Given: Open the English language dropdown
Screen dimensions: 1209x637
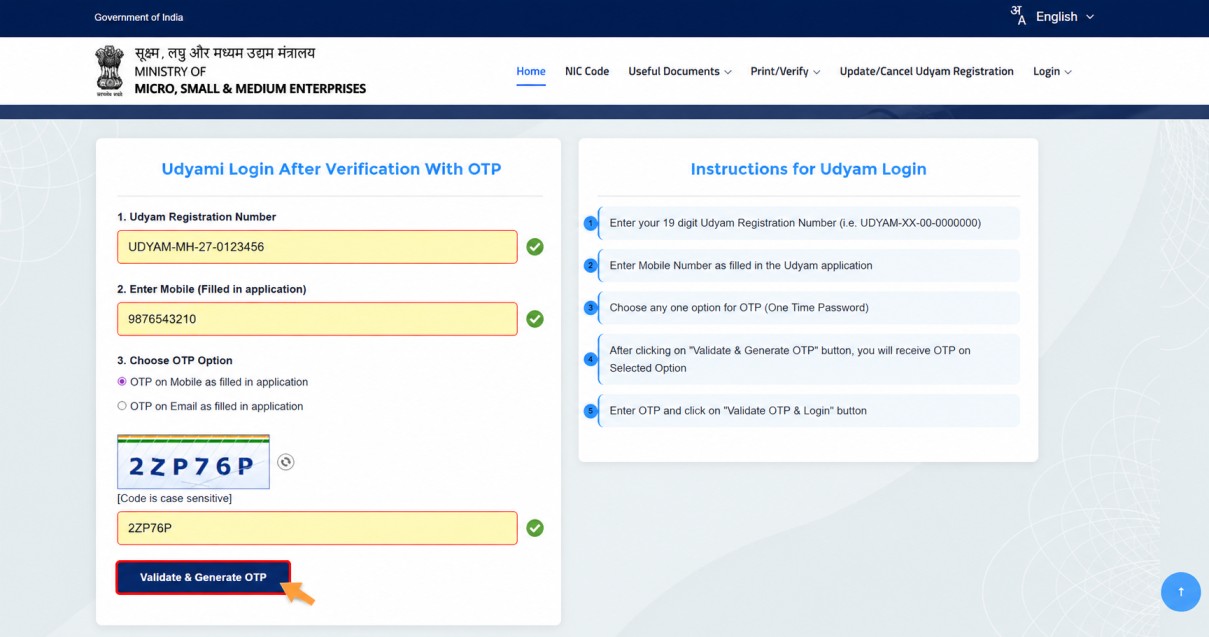Looking at the screenshot, I should click(x=1065, y=17).
